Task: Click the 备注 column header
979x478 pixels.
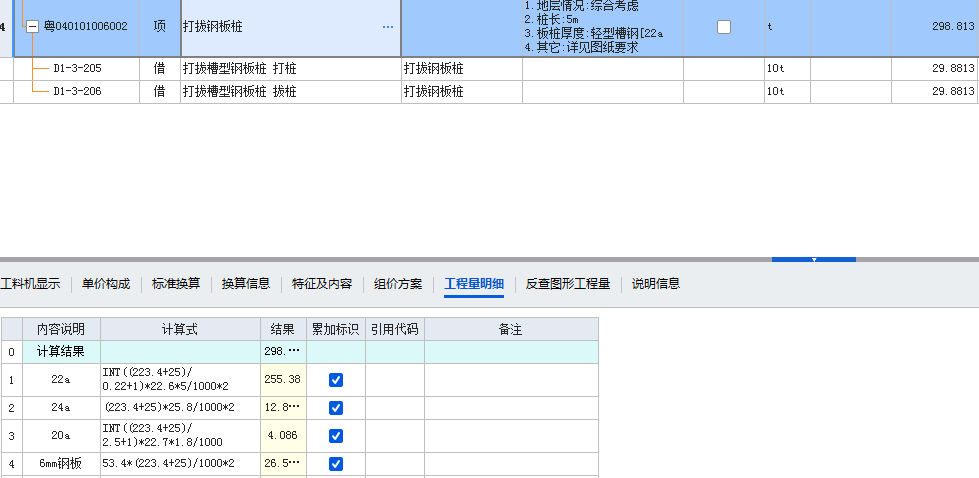Action: tap(511, 329)
